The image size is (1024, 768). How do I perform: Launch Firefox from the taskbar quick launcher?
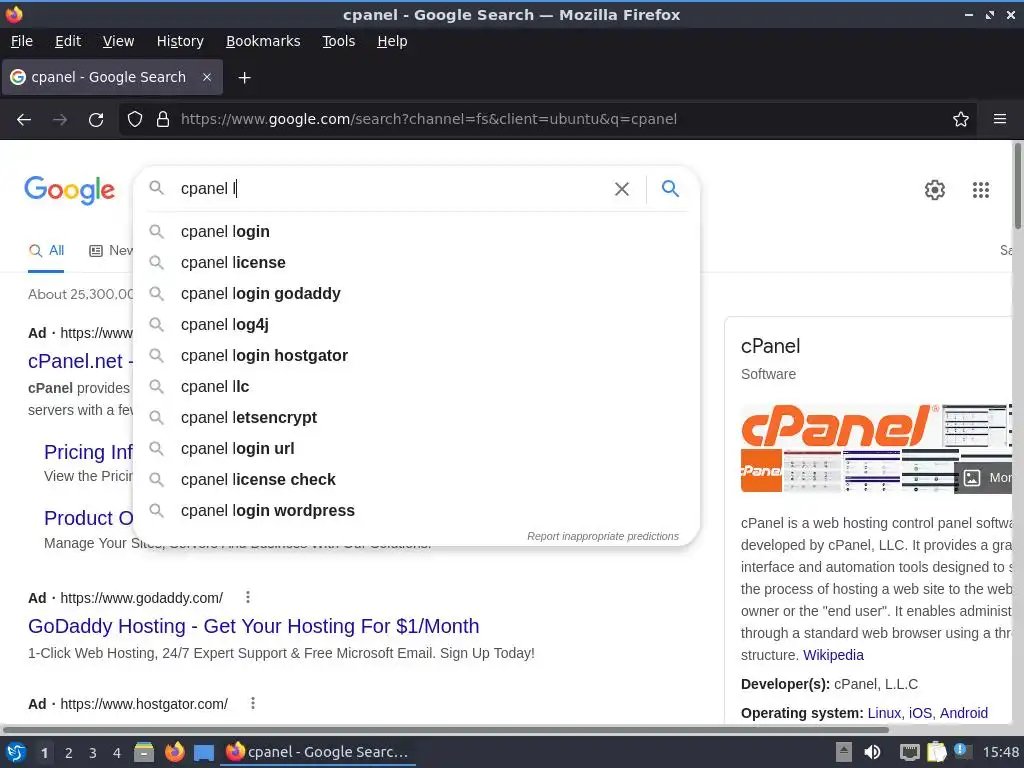pos(174,752)
